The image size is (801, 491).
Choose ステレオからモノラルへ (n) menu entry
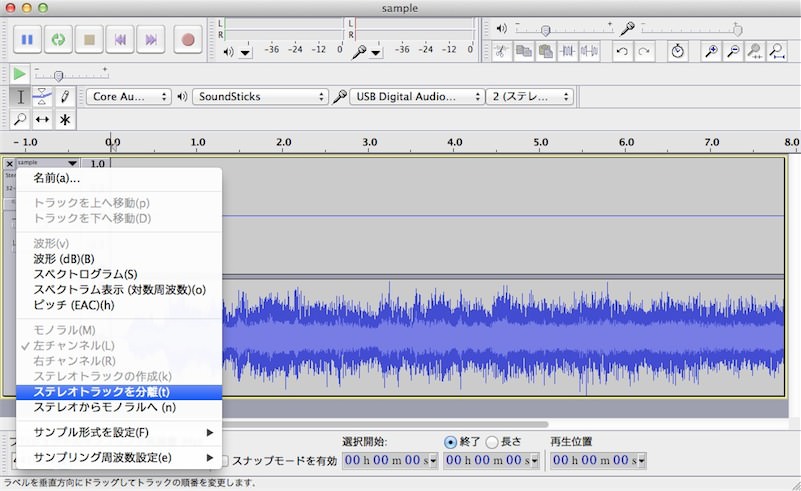[x=120, y=407]
